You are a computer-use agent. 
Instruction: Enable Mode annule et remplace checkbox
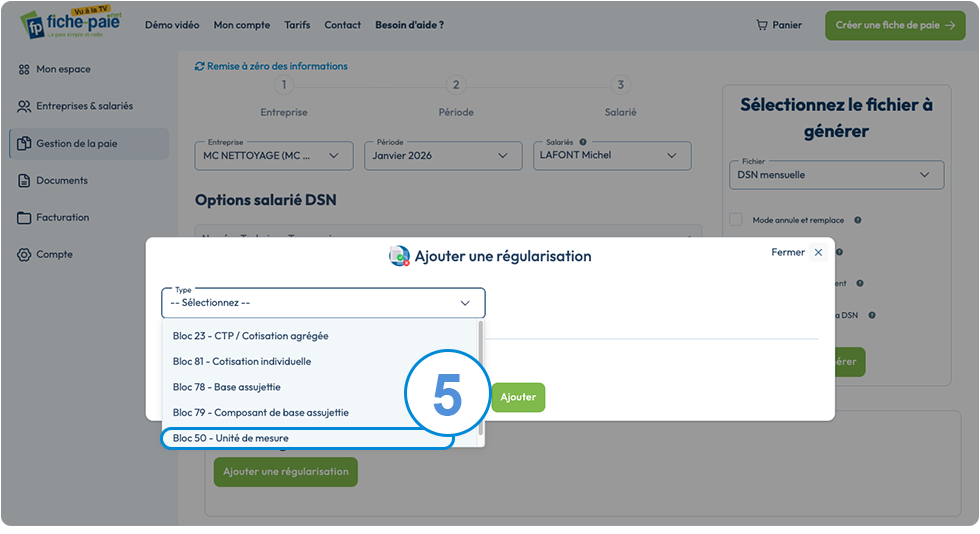coord(736,219)
